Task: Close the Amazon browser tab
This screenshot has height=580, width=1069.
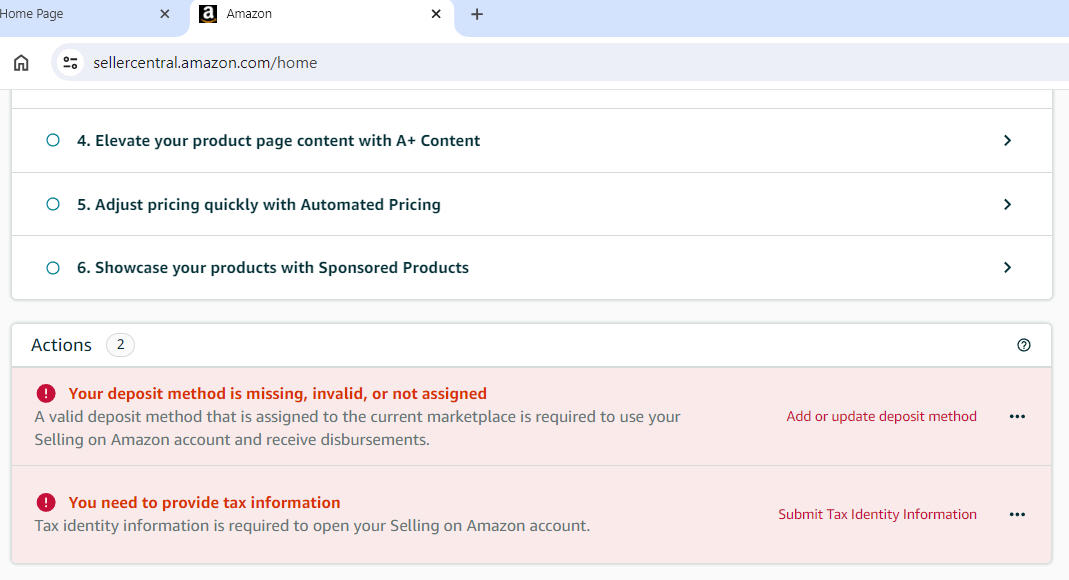Action: tap(436, 14)
